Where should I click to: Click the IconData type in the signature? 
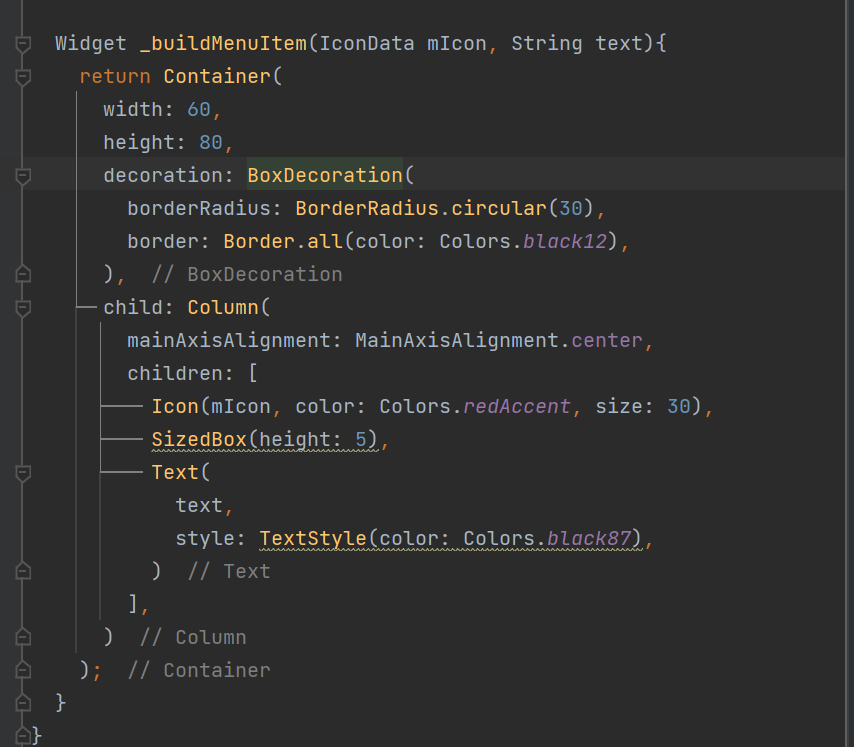point(367,44)
